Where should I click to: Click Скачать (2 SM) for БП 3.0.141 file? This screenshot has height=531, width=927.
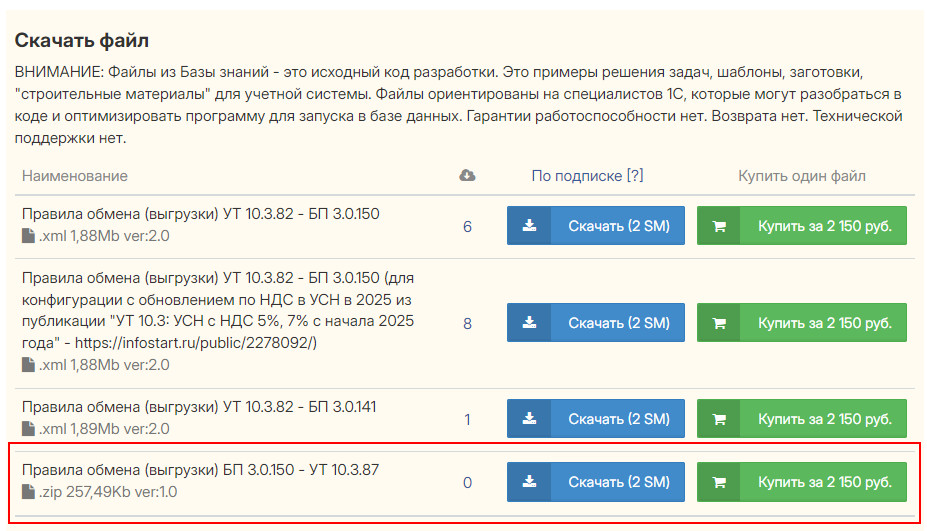(596, 419)
